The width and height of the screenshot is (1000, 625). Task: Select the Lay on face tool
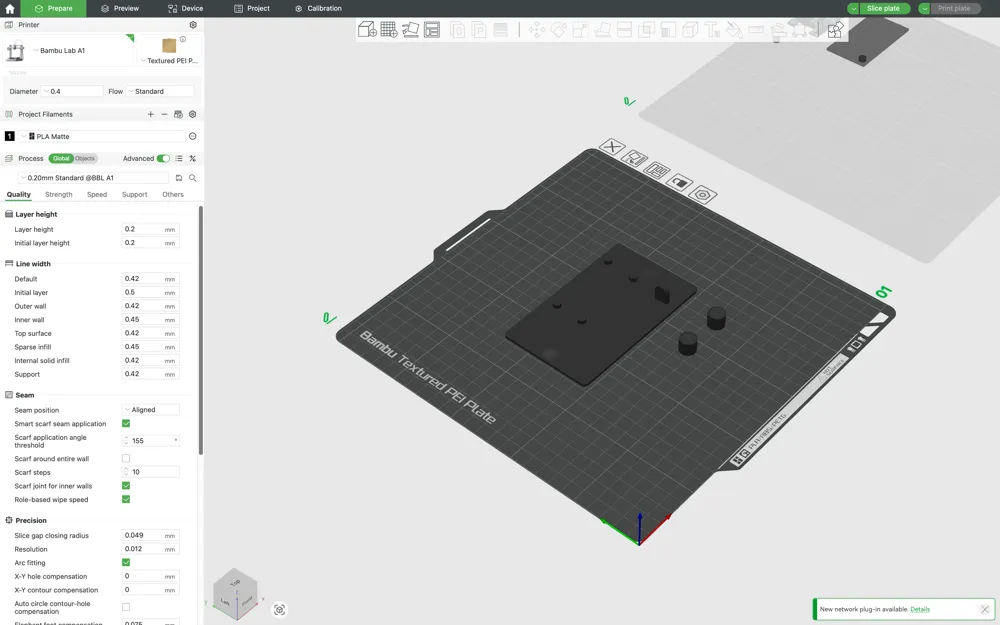click(602, 30)
